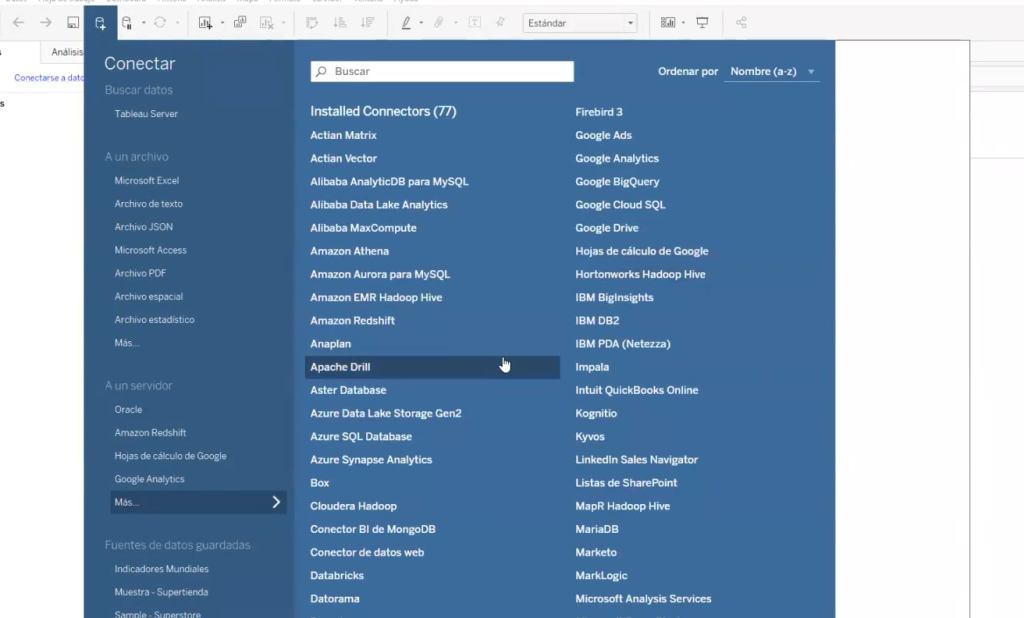Select the Análisis tab
Viewport: 1024px width, 618px height.
[x=67, y=52]
